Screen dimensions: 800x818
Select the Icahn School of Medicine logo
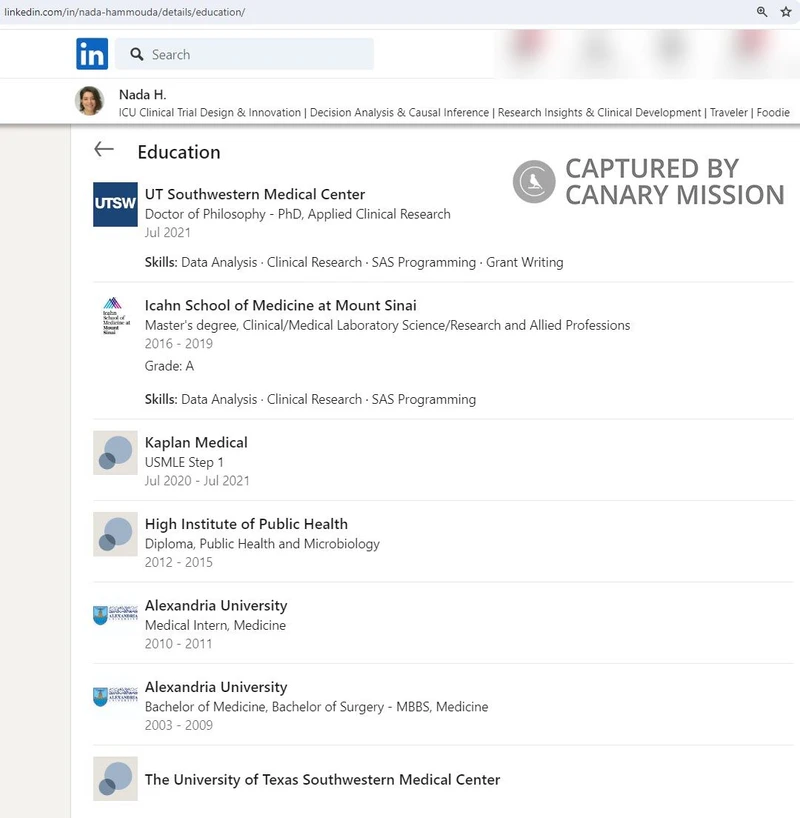point(114,318)
